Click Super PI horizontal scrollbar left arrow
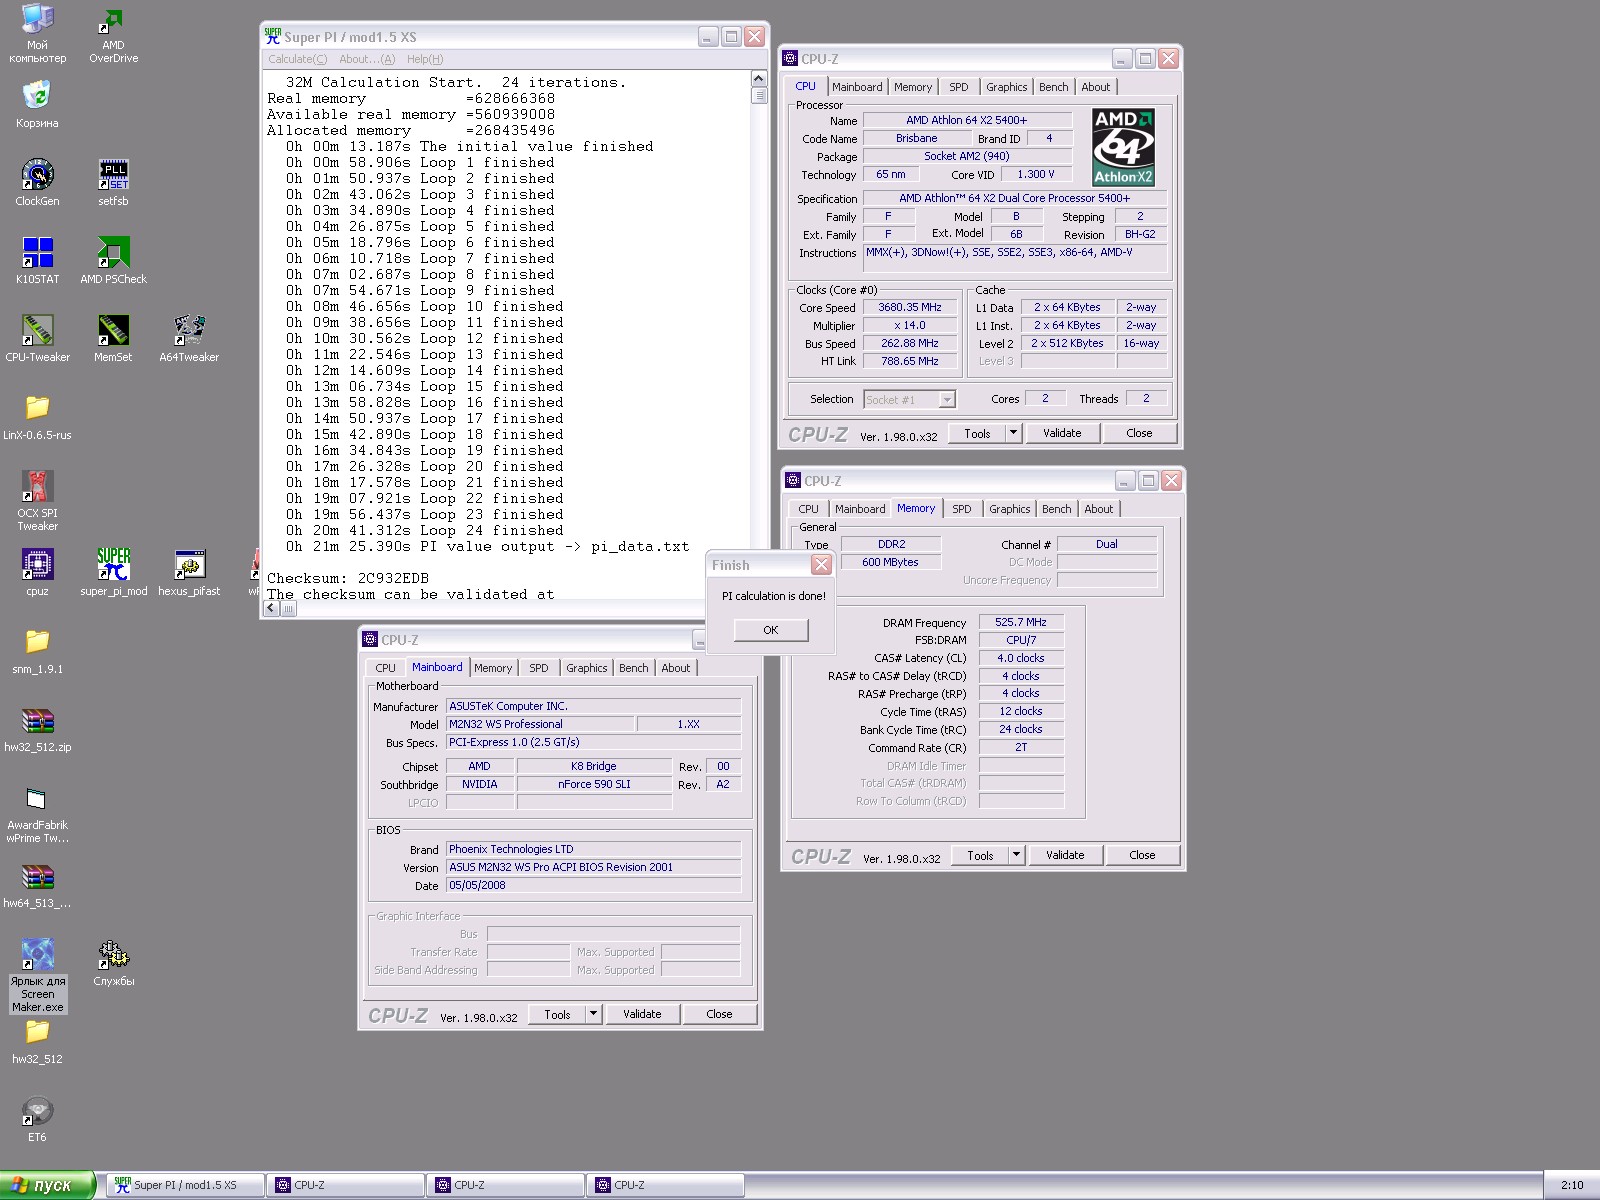Viewport: 1600px width, 1200px height. pyautogui.click(x=271, y=607)
